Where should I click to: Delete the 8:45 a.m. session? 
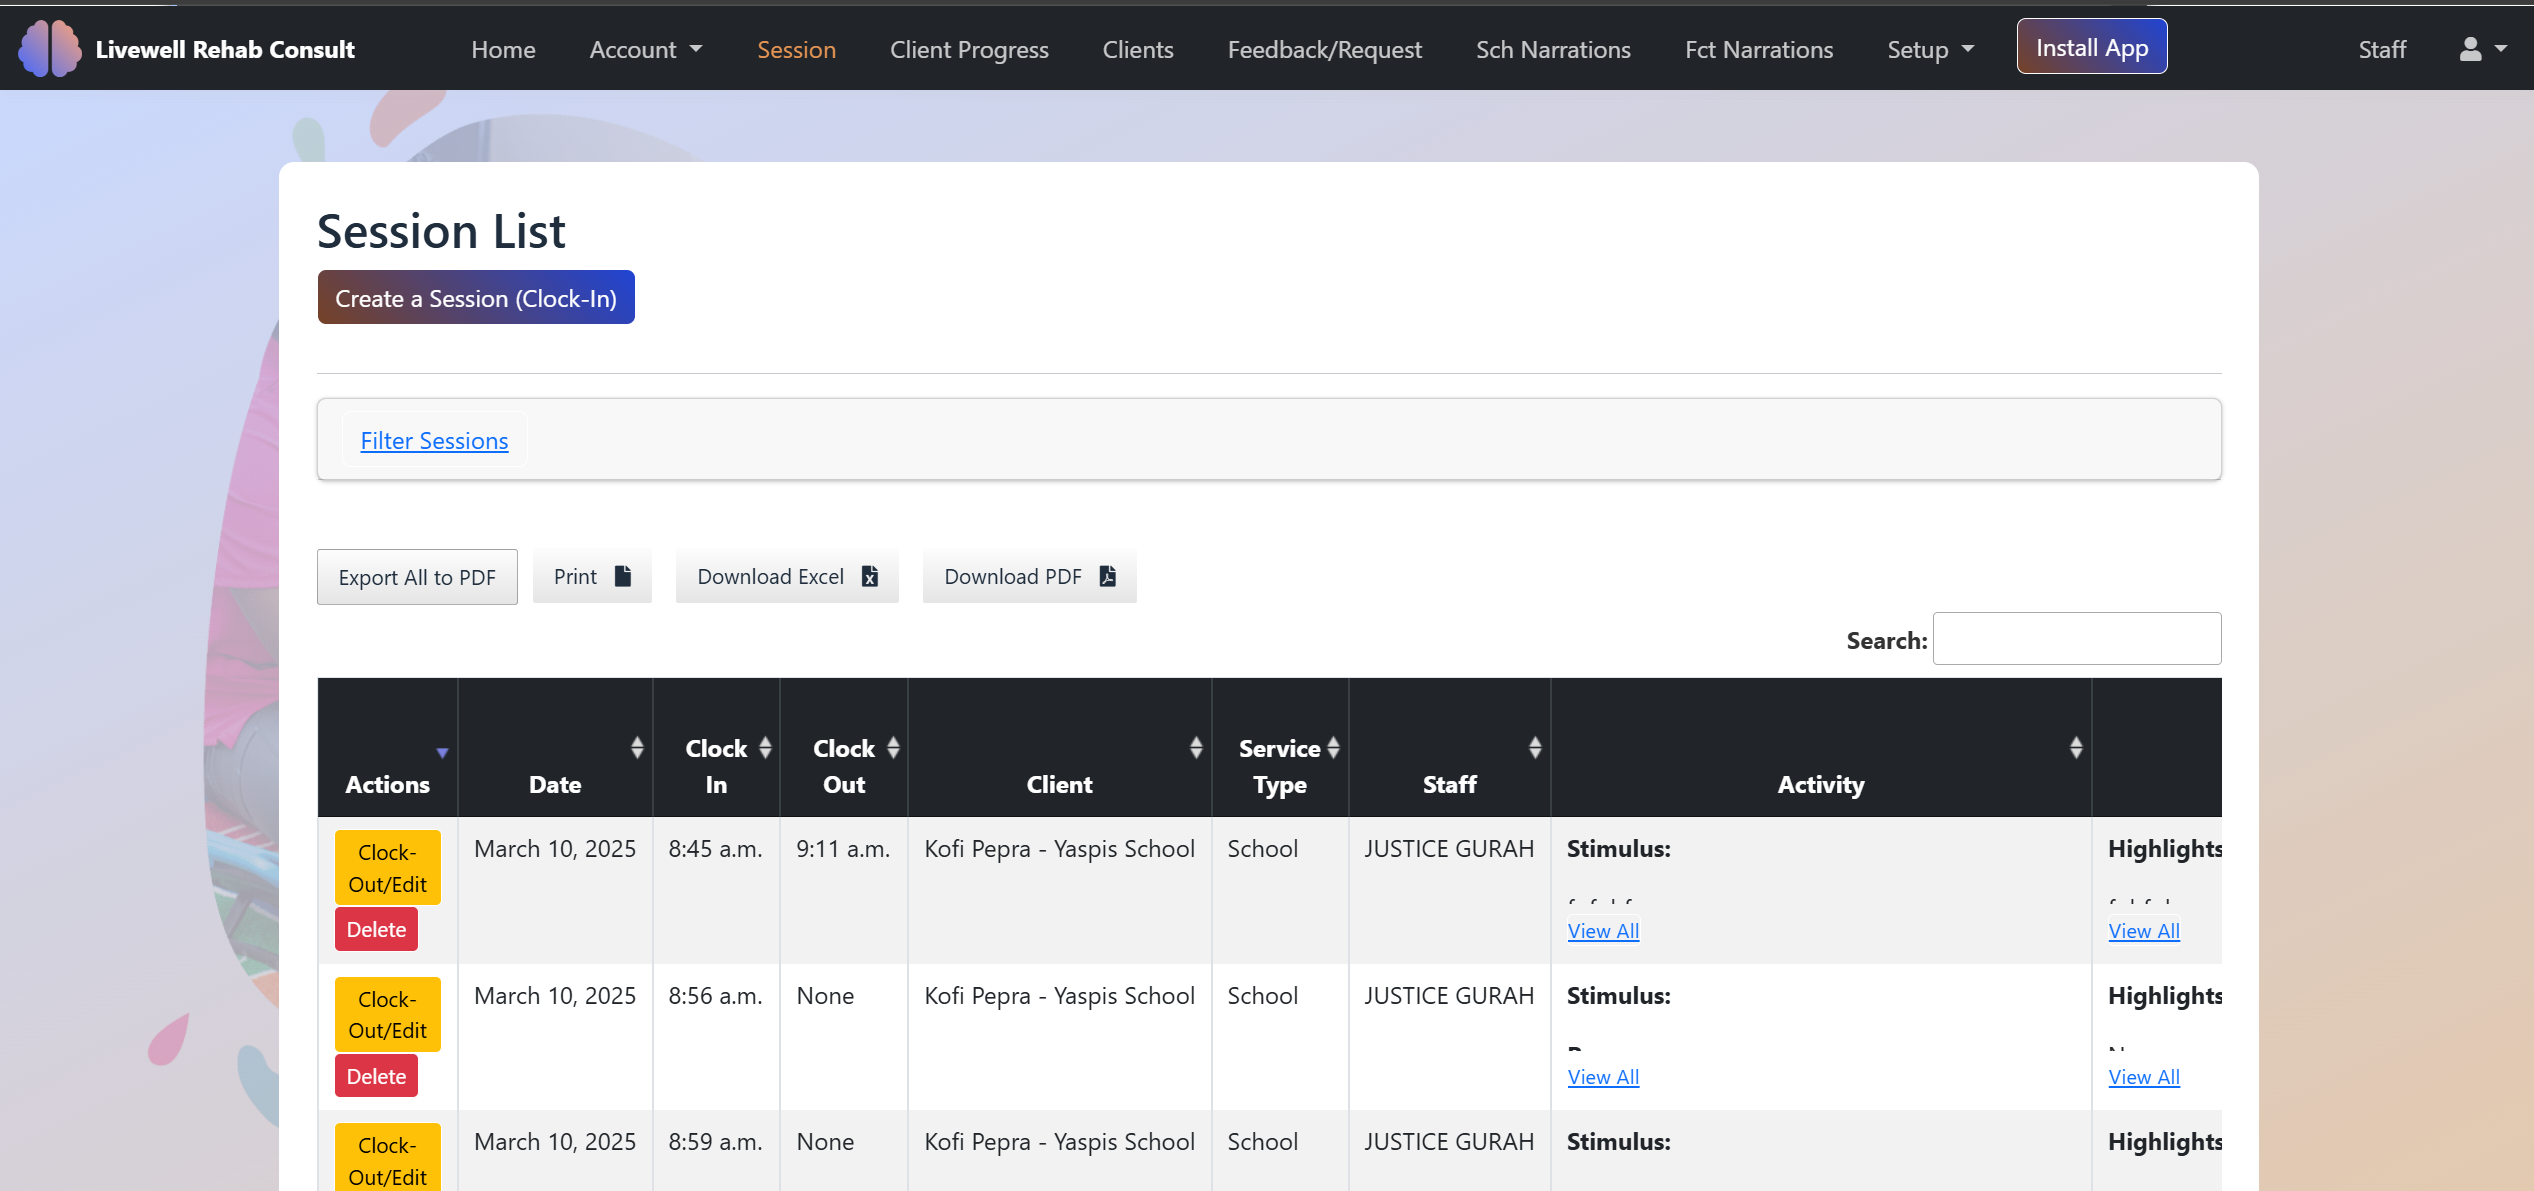pos(376,929)
